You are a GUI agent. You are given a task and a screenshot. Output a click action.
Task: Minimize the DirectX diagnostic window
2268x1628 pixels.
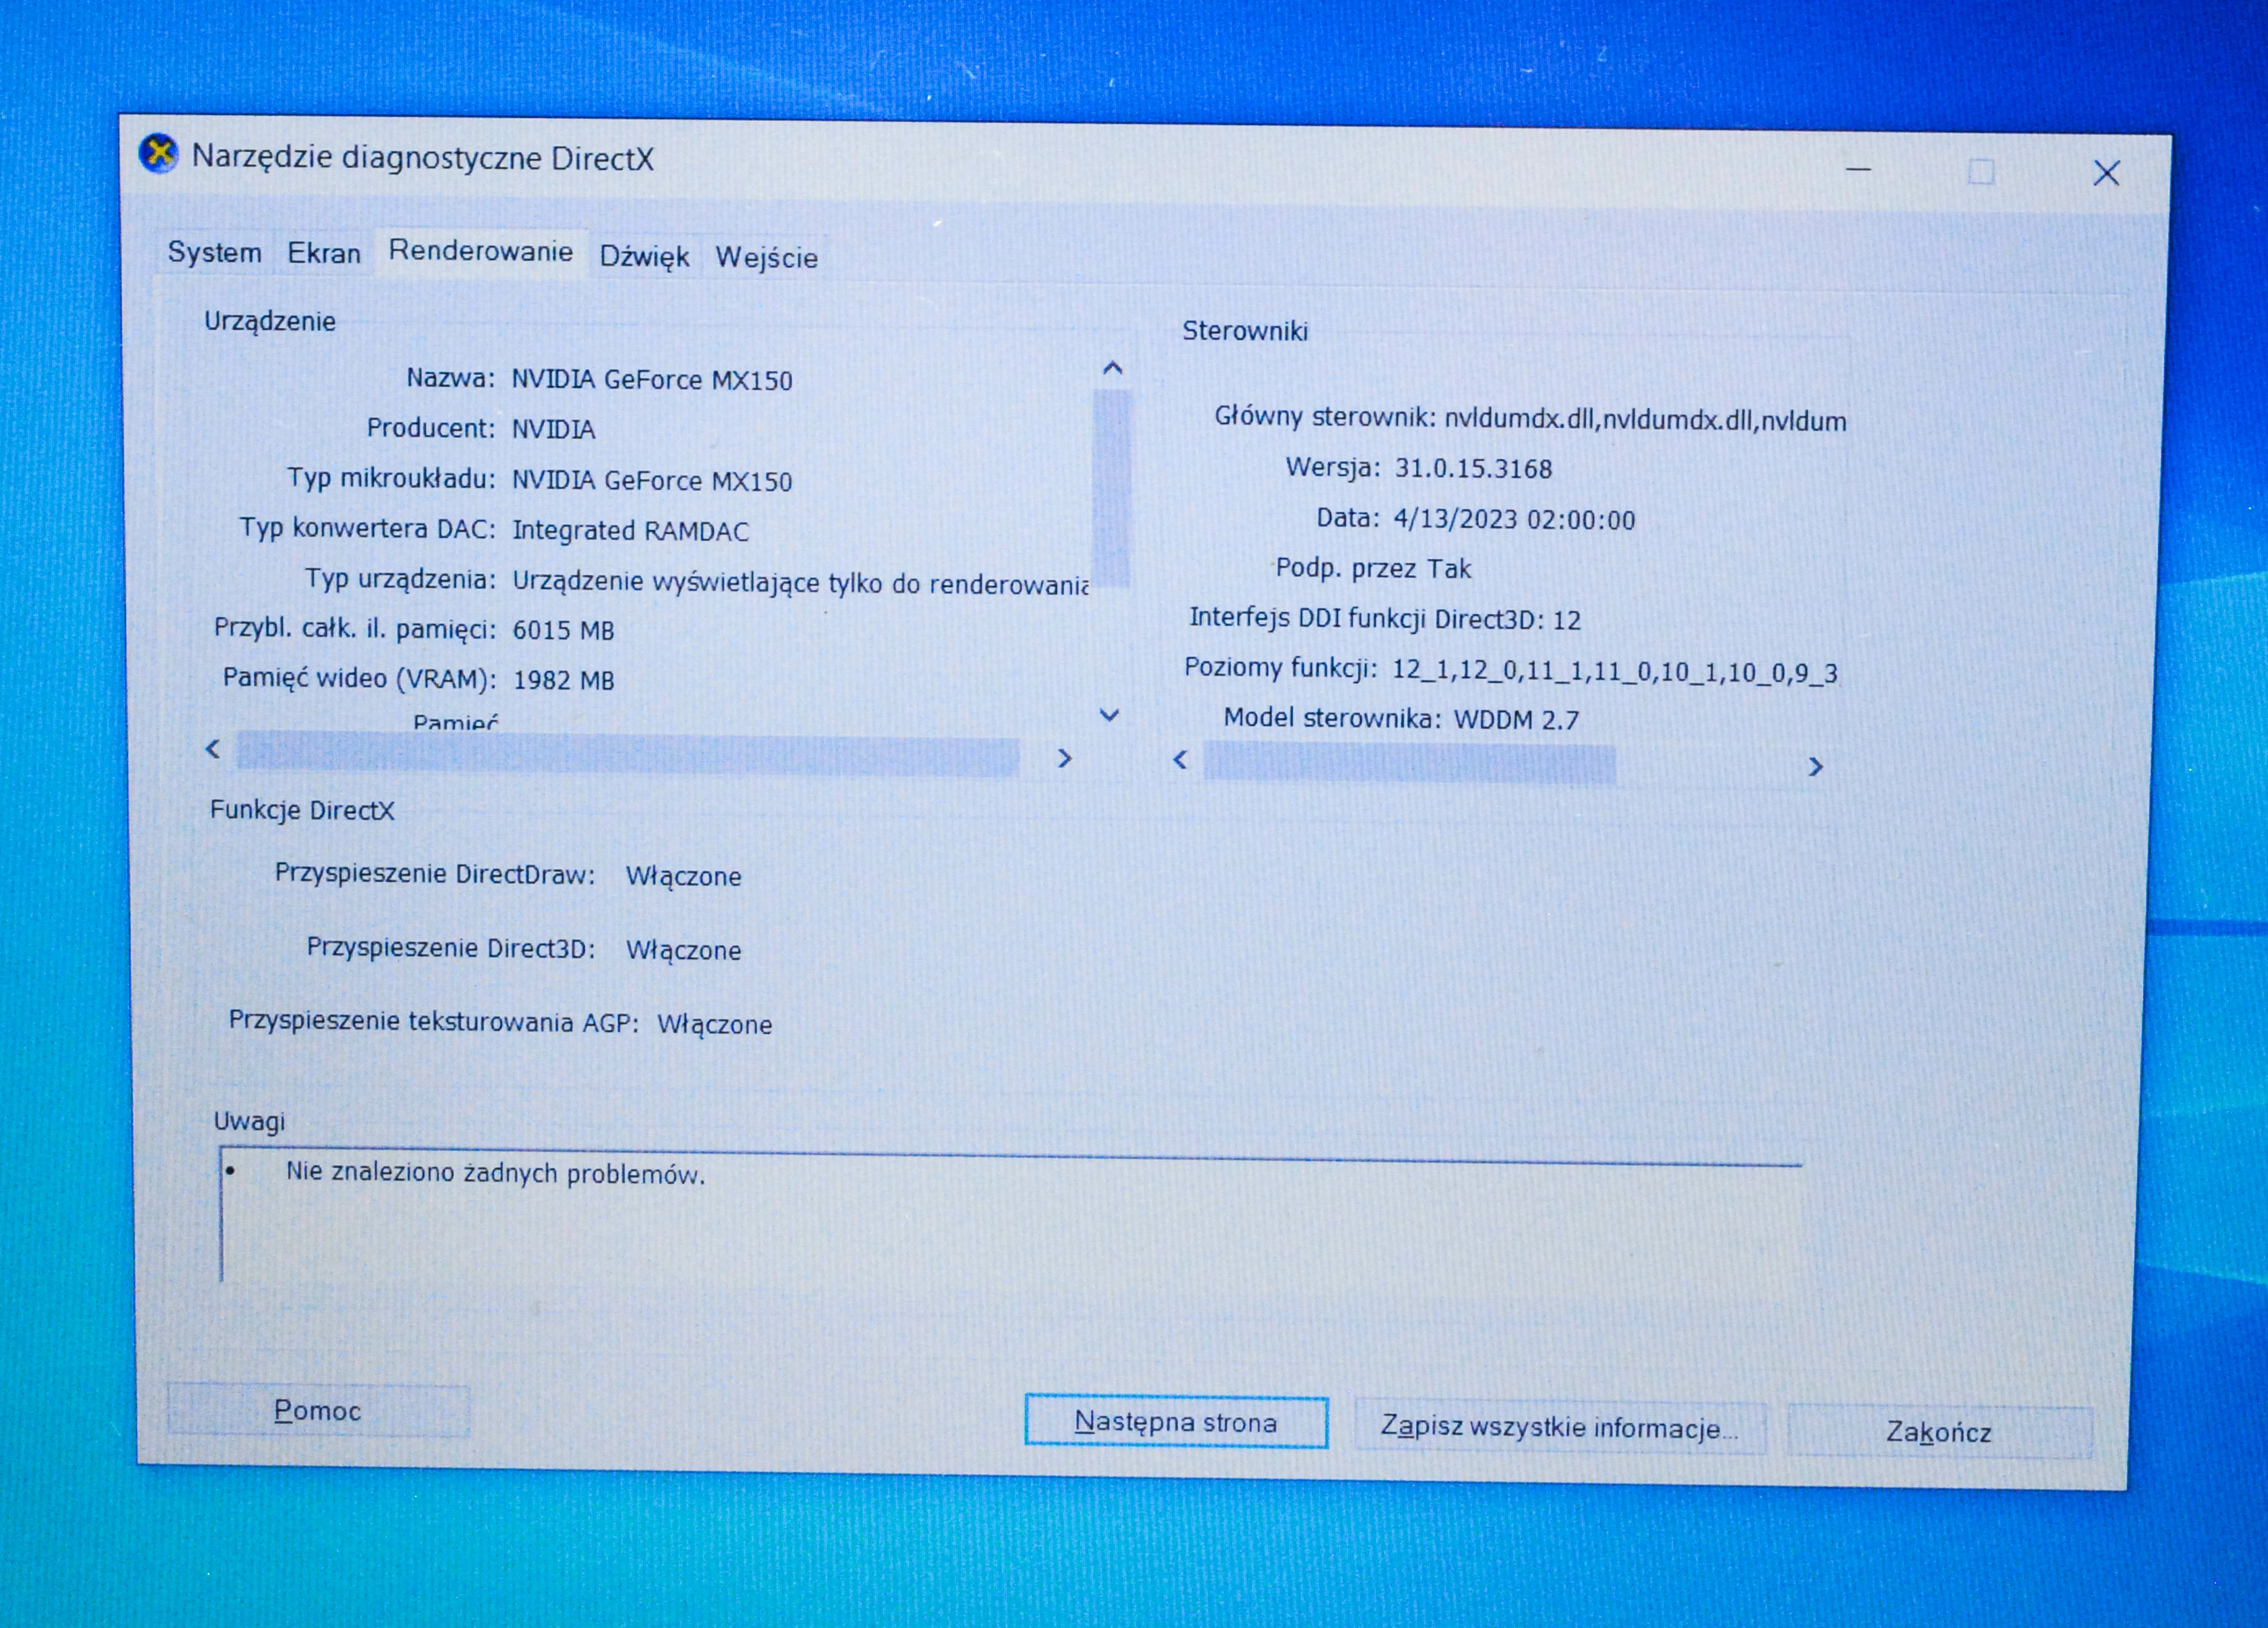pyautogui.click(x=1858, y=169)
